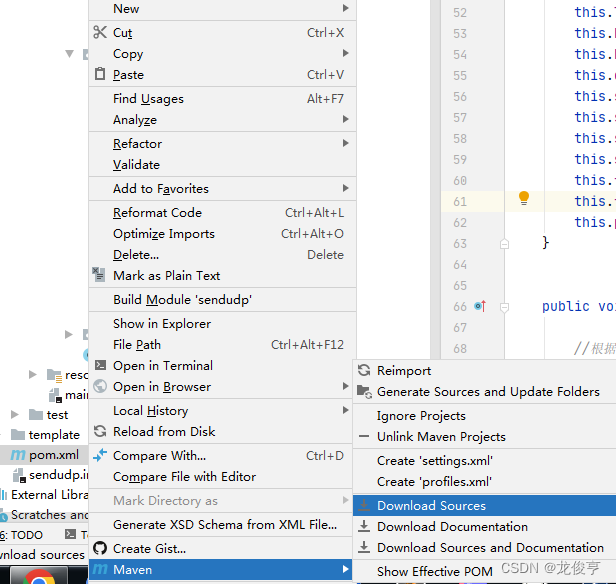Click the GitHub icon beside Create Gist
Image resolution: width=616 pixels, height=584 pixels.
pyautogui.click(x=100, y=548)
